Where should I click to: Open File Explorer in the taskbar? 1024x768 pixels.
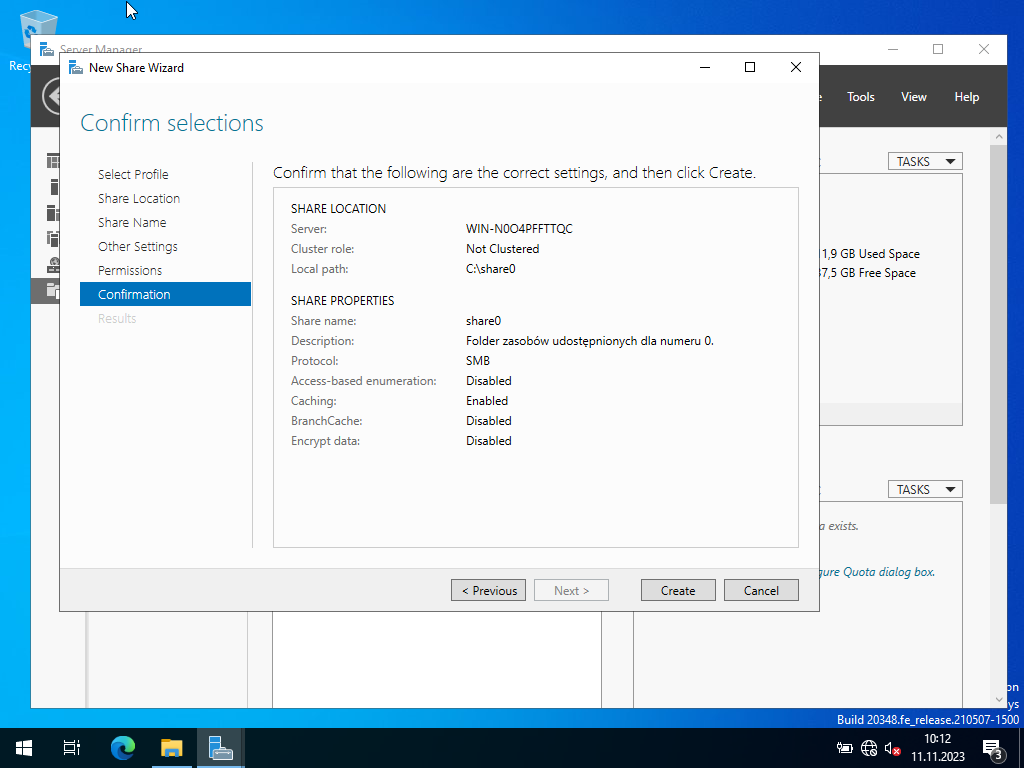point(172,748)
